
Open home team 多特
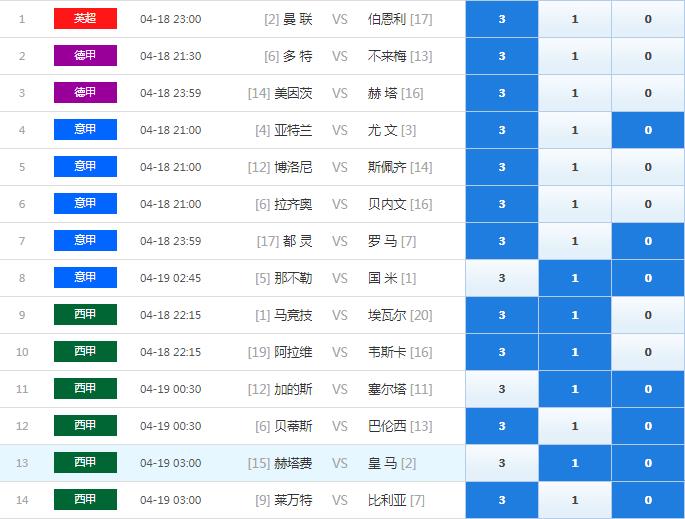point(298,56)
